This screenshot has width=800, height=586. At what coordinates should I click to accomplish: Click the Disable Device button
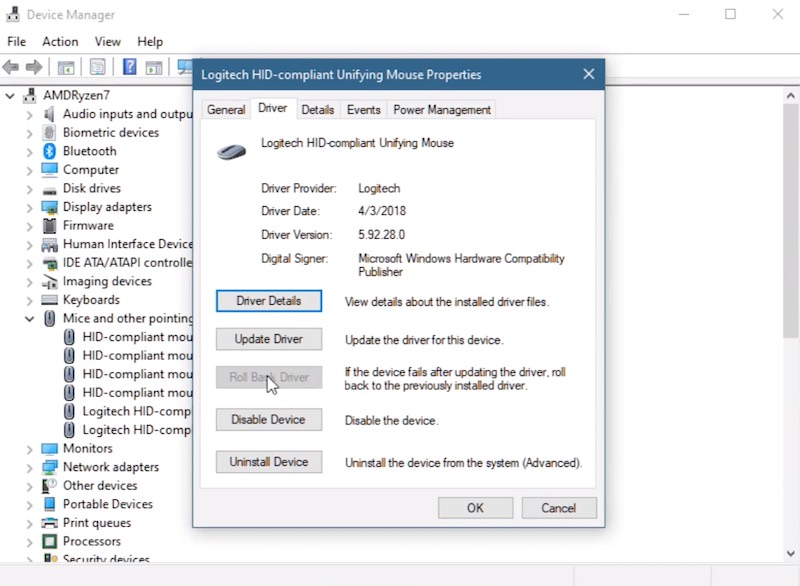[x=269, y=420]
